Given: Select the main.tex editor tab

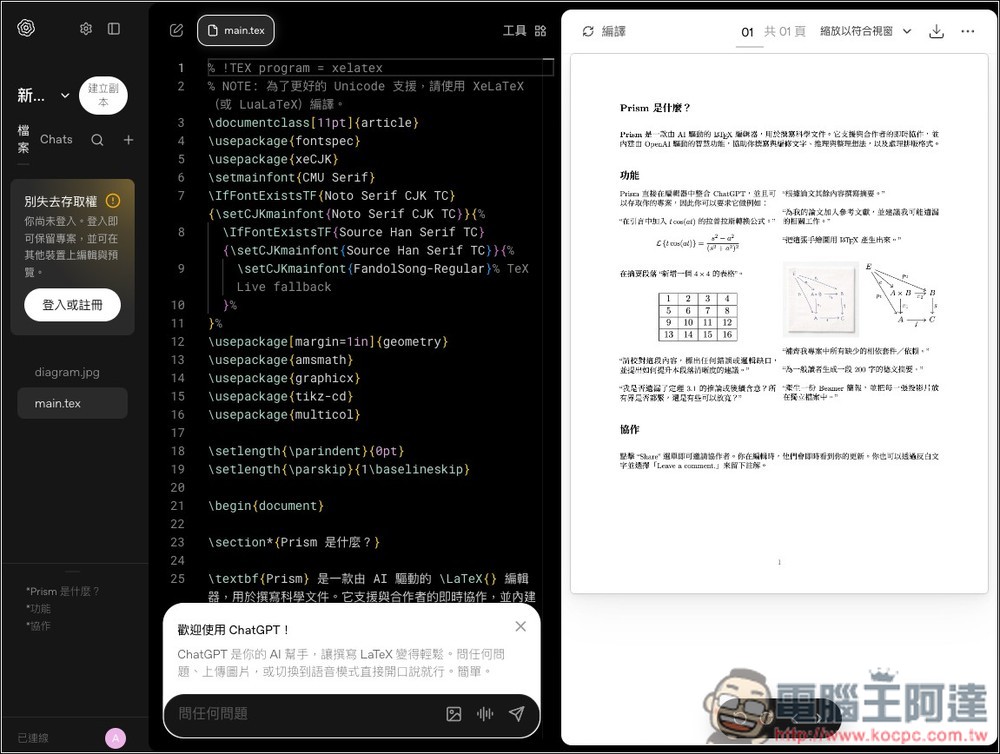Looking at the screenshot, I should tap(236, 30).
